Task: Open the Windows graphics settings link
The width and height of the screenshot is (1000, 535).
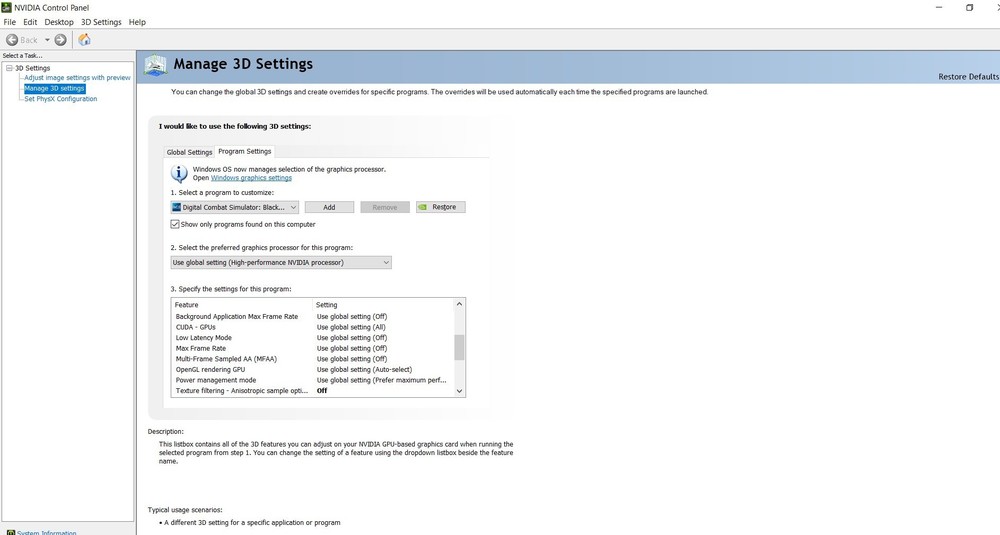Action: coord(251,178)
